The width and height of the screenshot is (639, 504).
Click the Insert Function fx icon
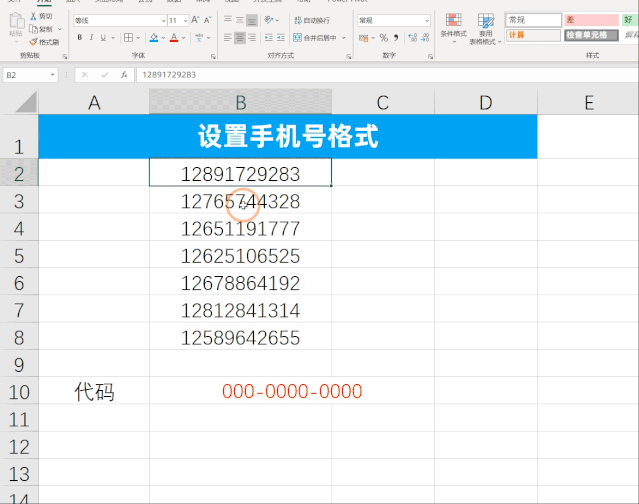tap(124, 75)
